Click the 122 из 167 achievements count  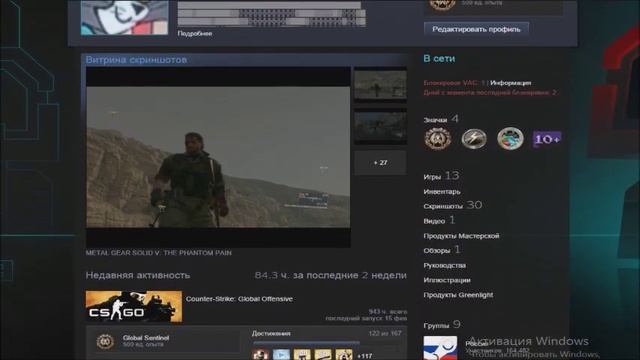385,333
